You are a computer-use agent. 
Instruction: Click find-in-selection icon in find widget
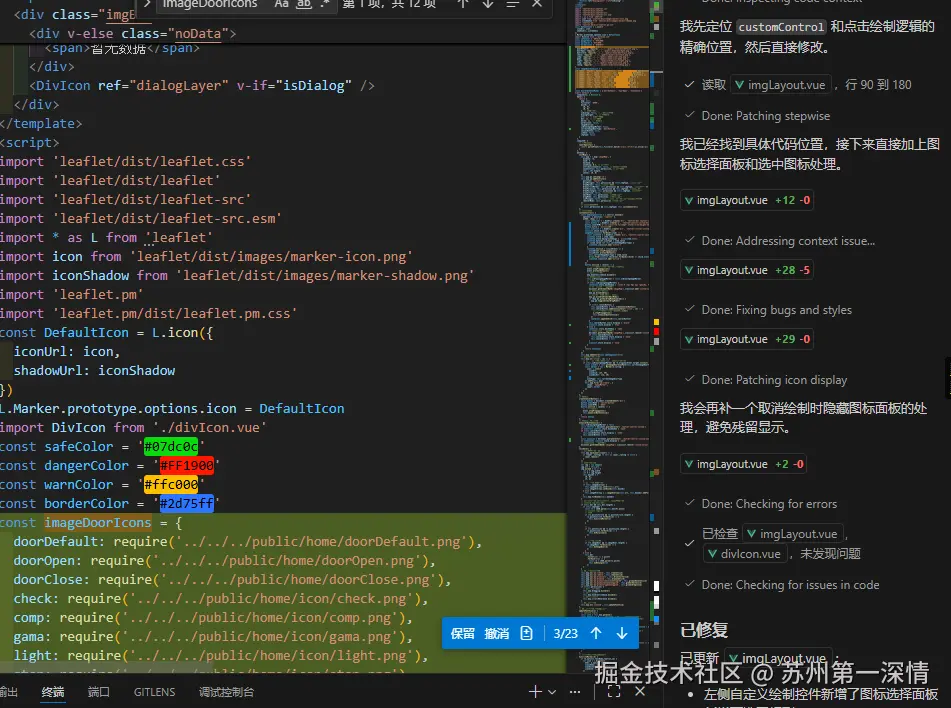coord(513,4)
